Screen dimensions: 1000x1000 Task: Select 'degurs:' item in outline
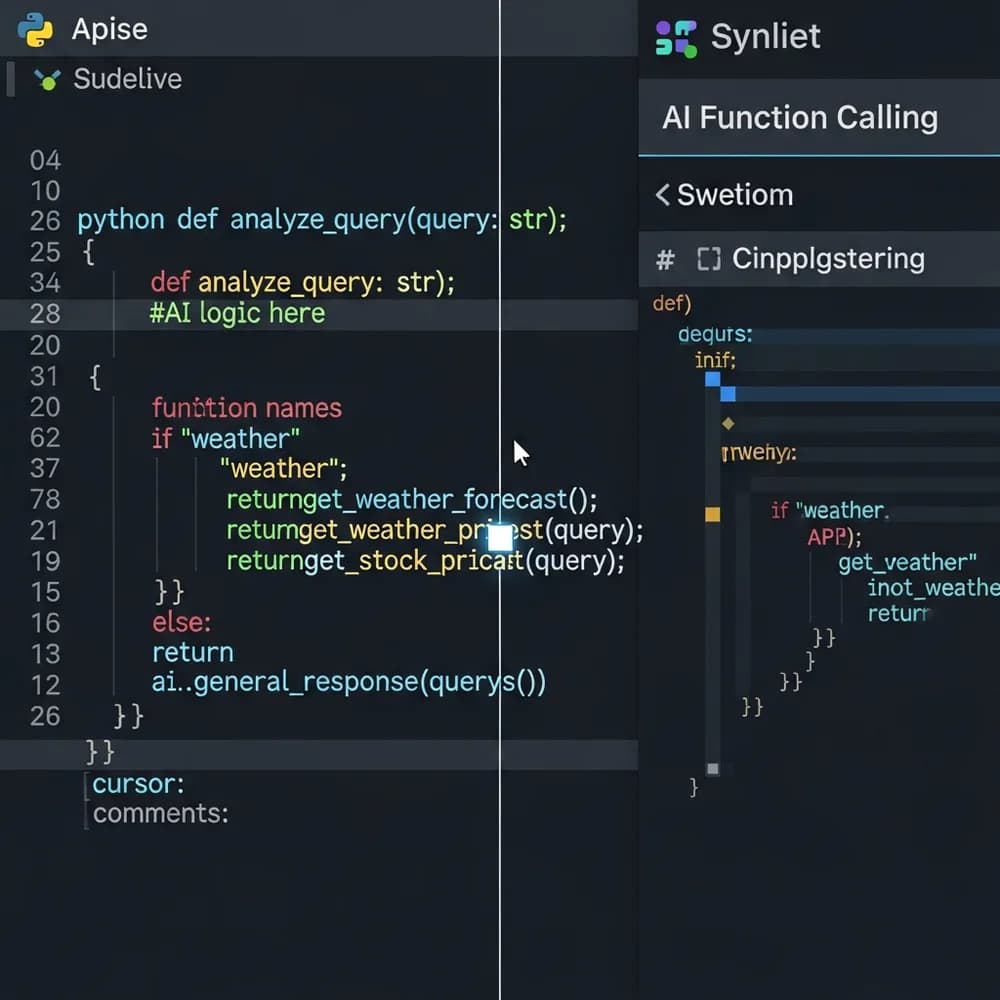click(x=715, y=334)
